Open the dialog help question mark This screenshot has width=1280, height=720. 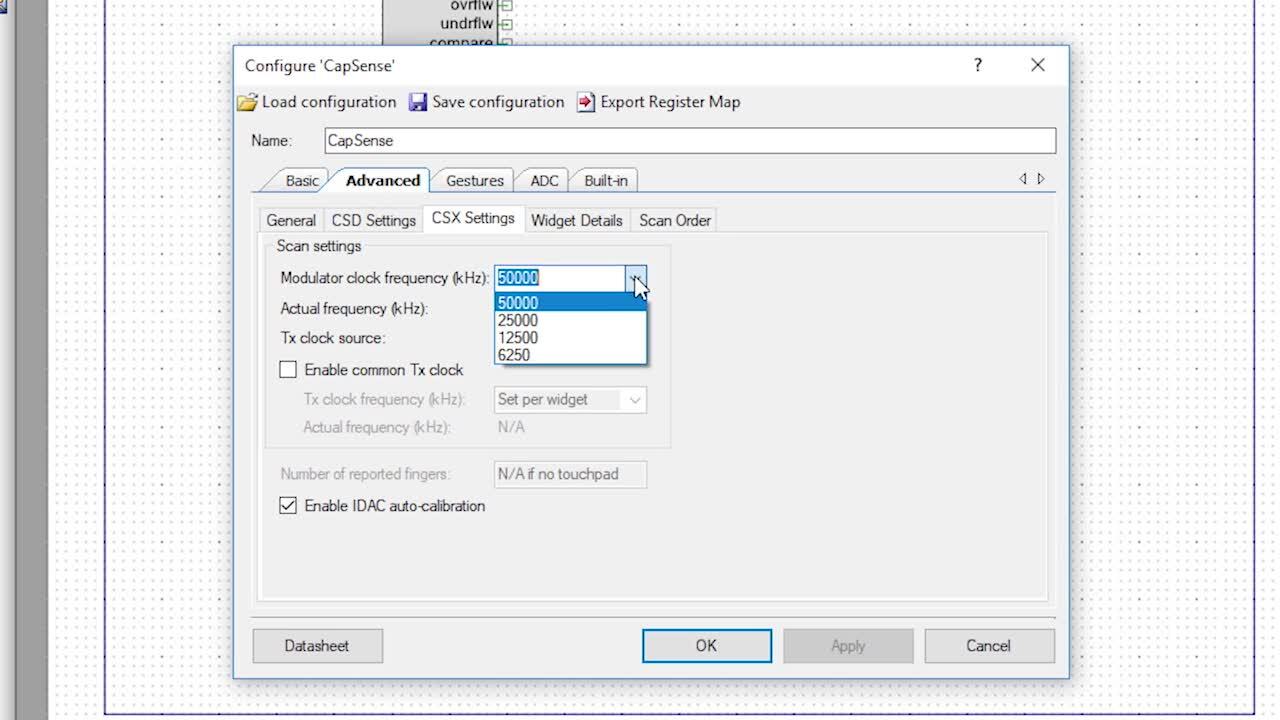pyautogui.click(x=978, y=65)
